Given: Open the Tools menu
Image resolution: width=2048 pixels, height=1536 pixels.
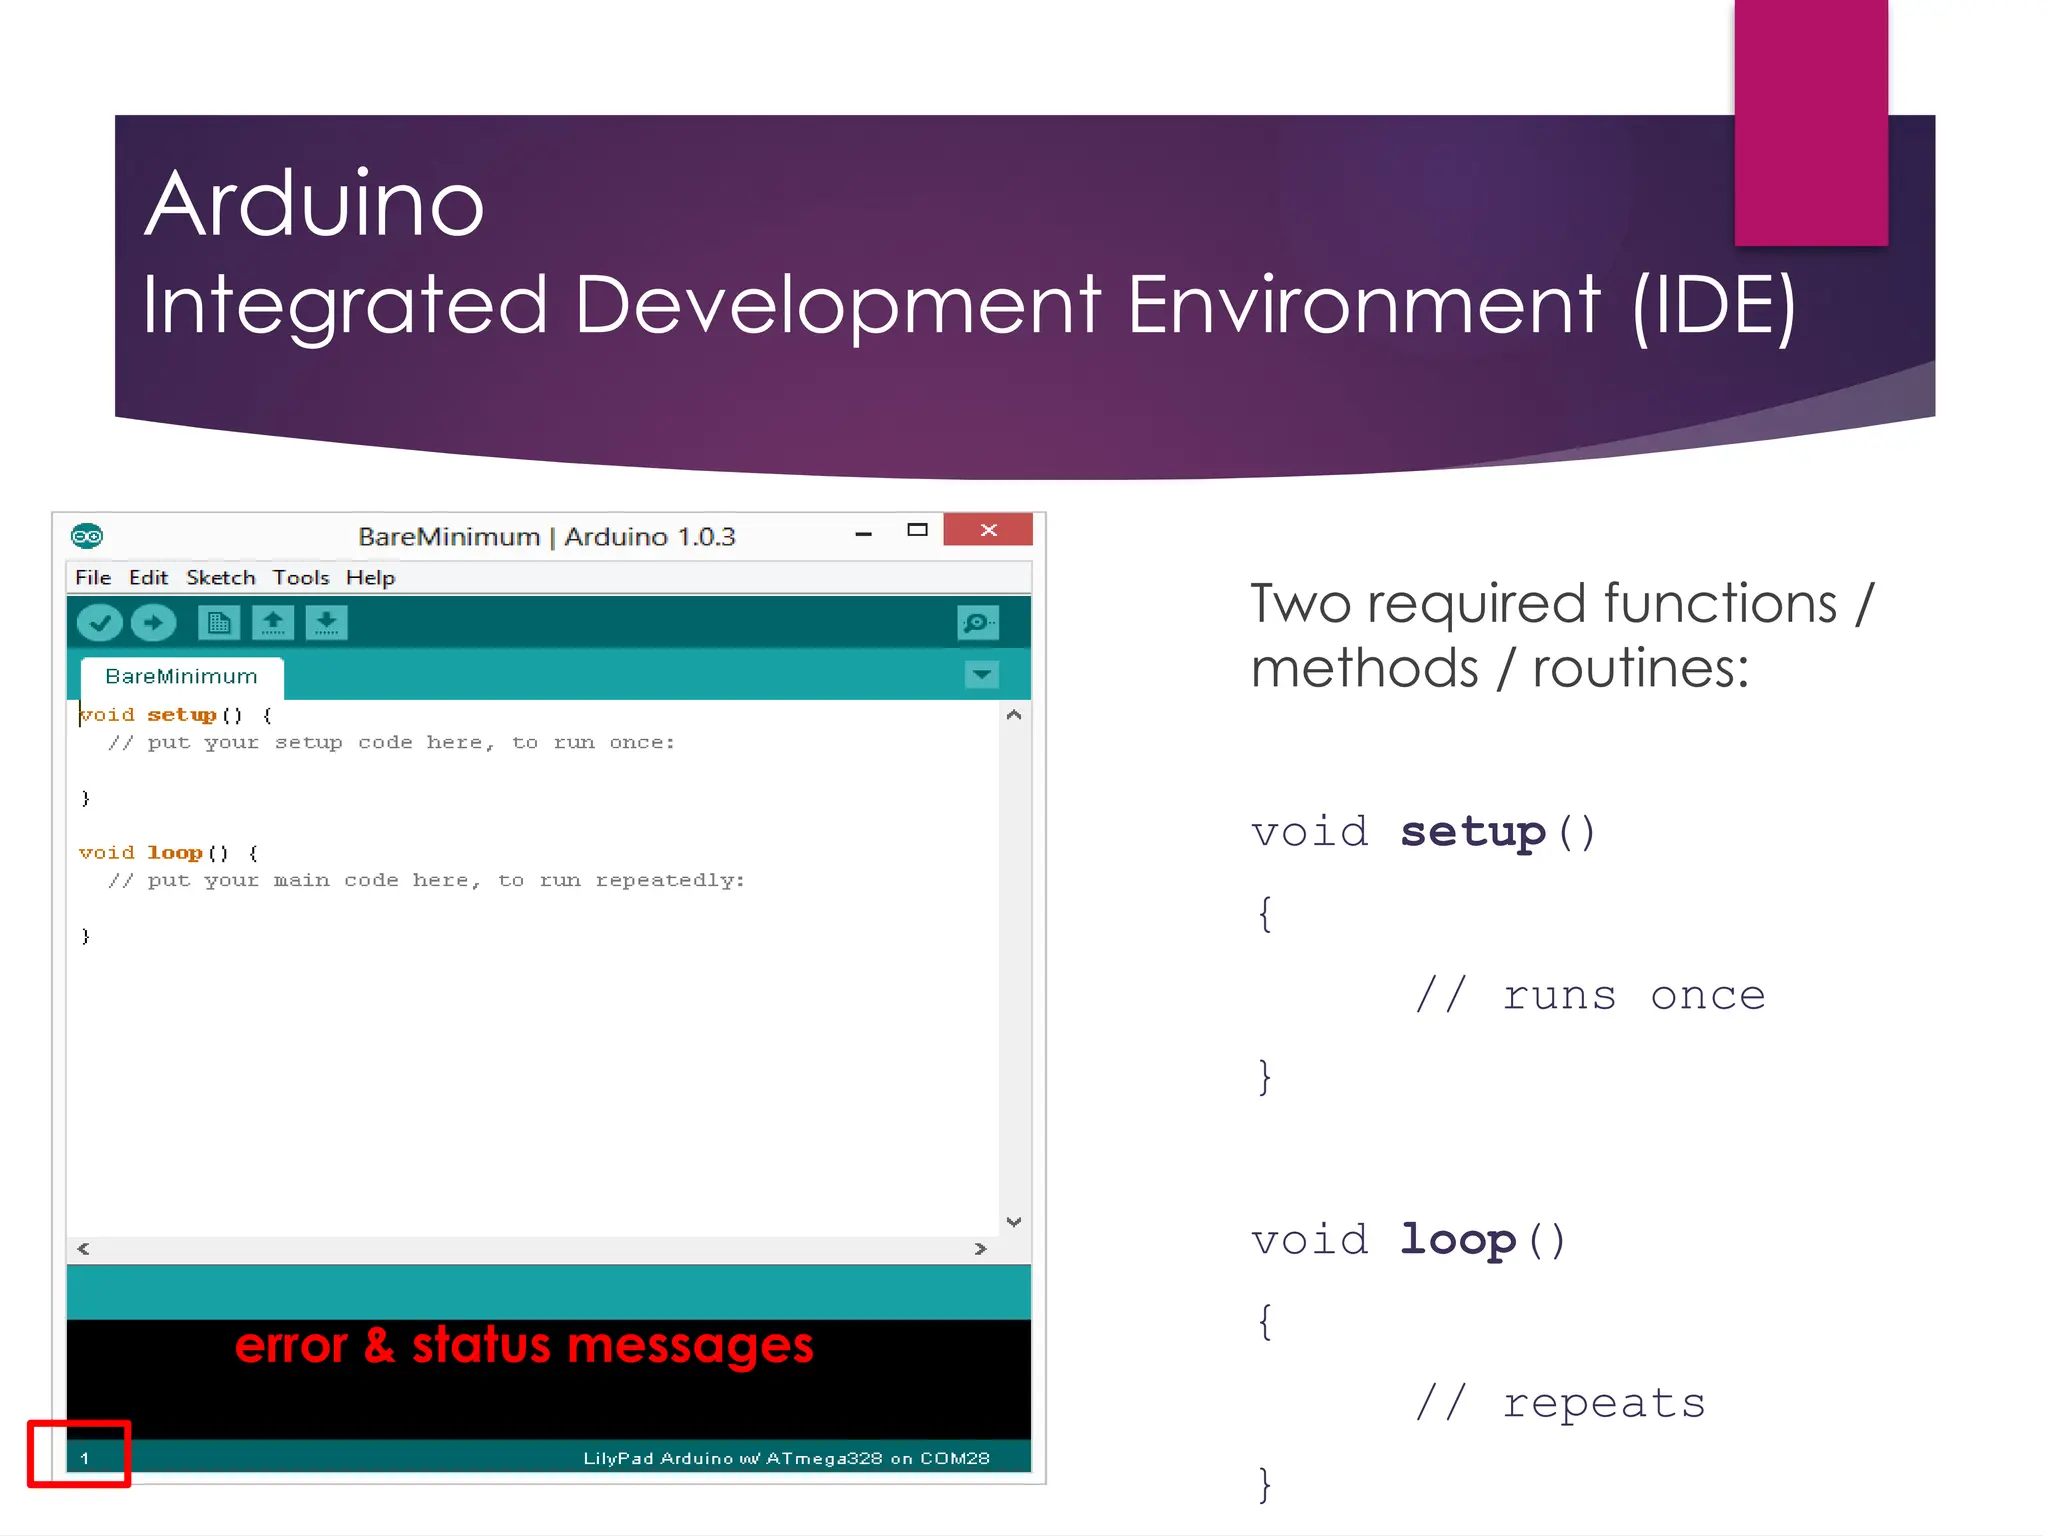Looking at the screenshot, I should click(301, 578).
